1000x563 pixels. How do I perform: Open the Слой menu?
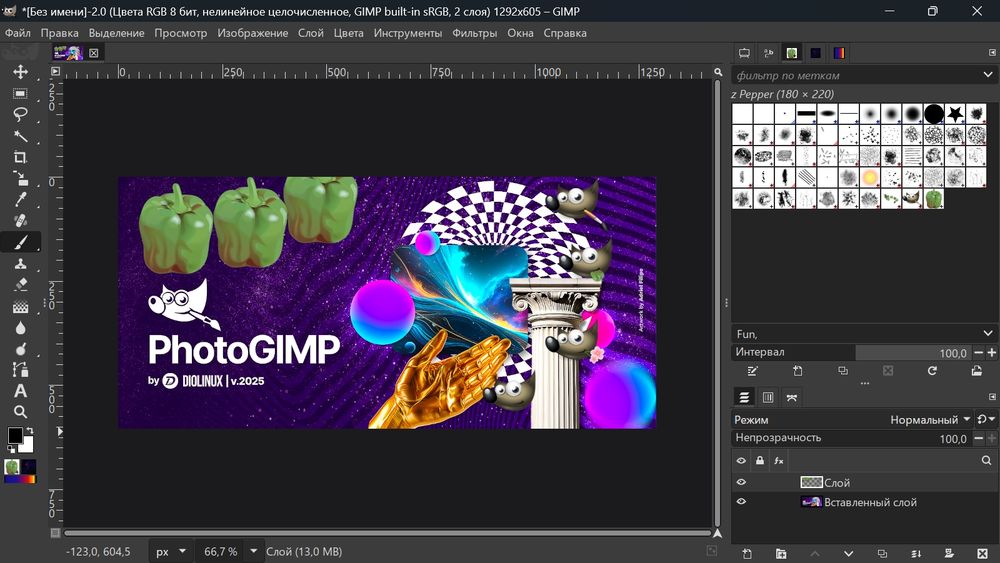[x=311, y=33]
